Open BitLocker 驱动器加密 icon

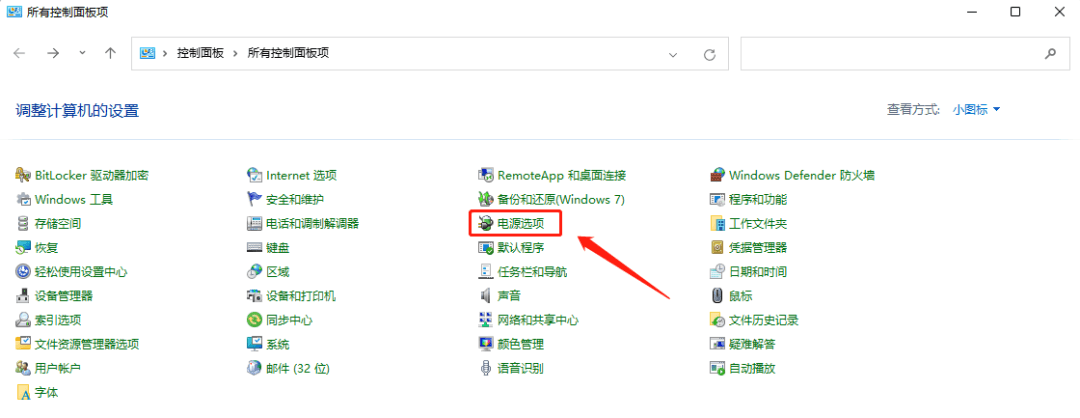click(23, 175)
